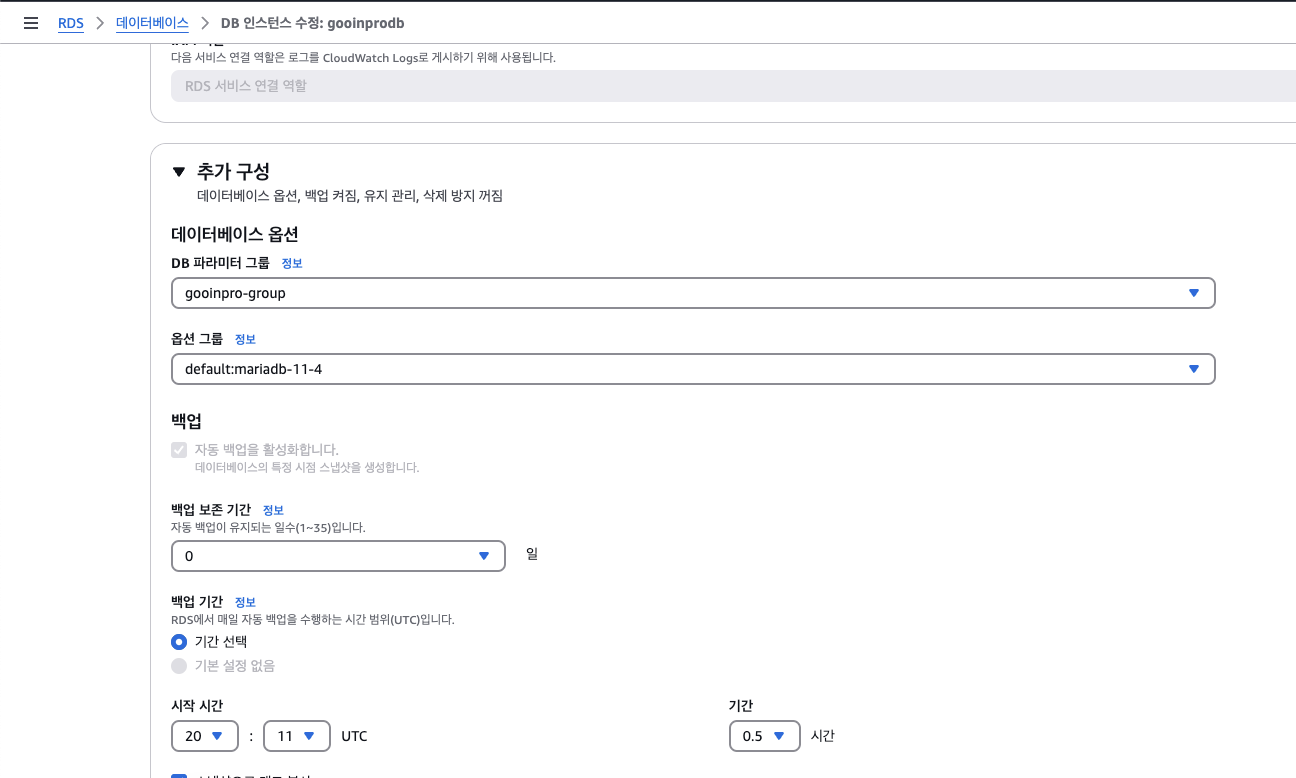Click 정보 link next to DB 파라미터 그룹

coord(291,263)
